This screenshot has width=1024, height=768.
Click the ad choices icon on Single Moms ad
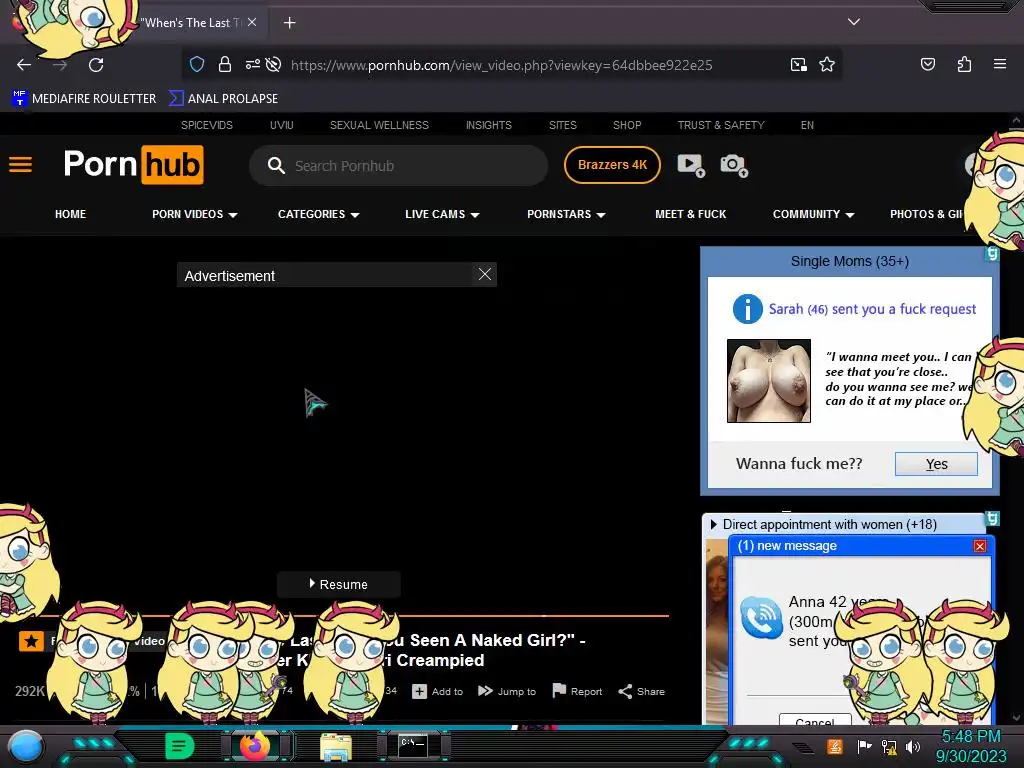click(x=992, y=254)
